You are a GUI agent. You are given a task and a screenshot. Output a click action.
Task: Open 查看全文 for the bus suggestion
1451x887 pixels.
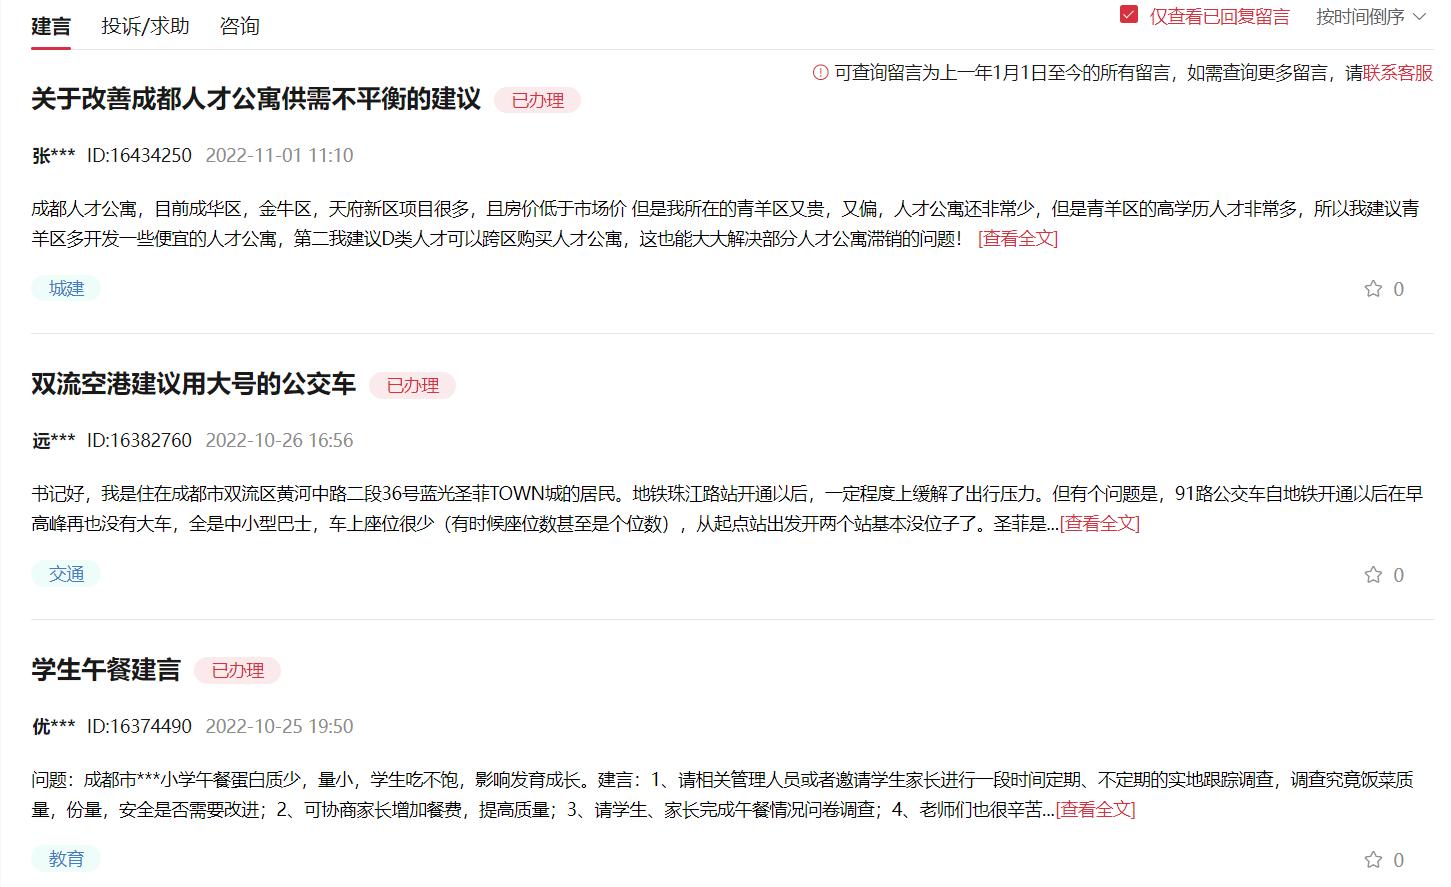[1097, 524]
